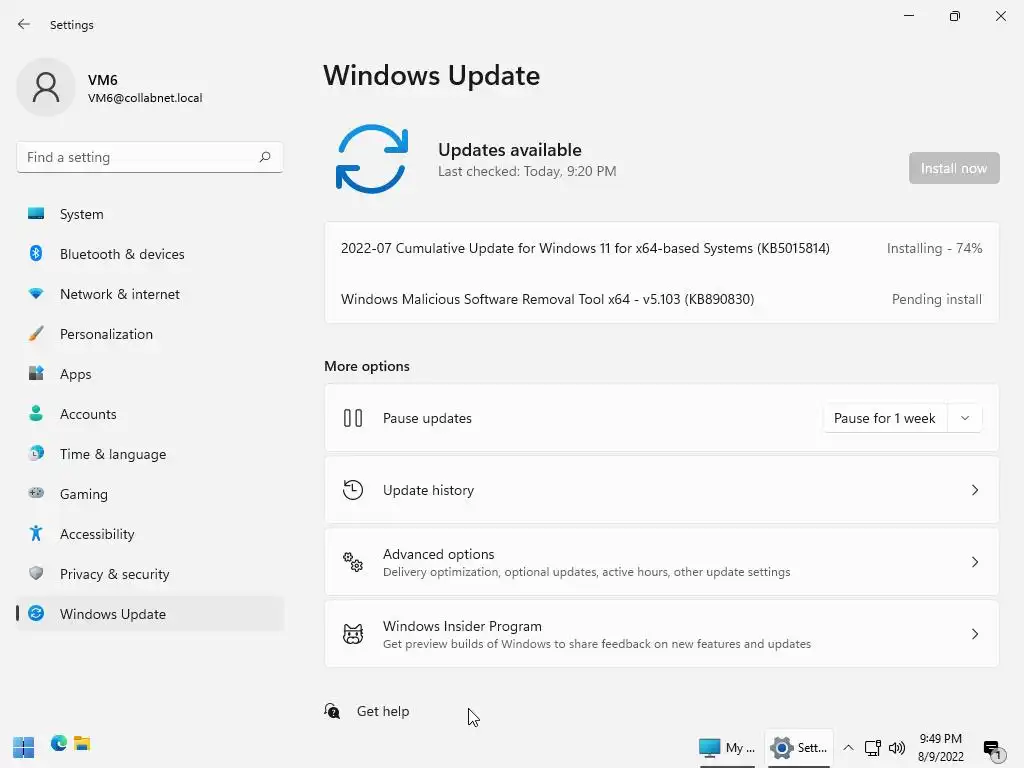Open the notification center icon
Image resolution: width=1024 pixels, height=768 pixels.
993,750
